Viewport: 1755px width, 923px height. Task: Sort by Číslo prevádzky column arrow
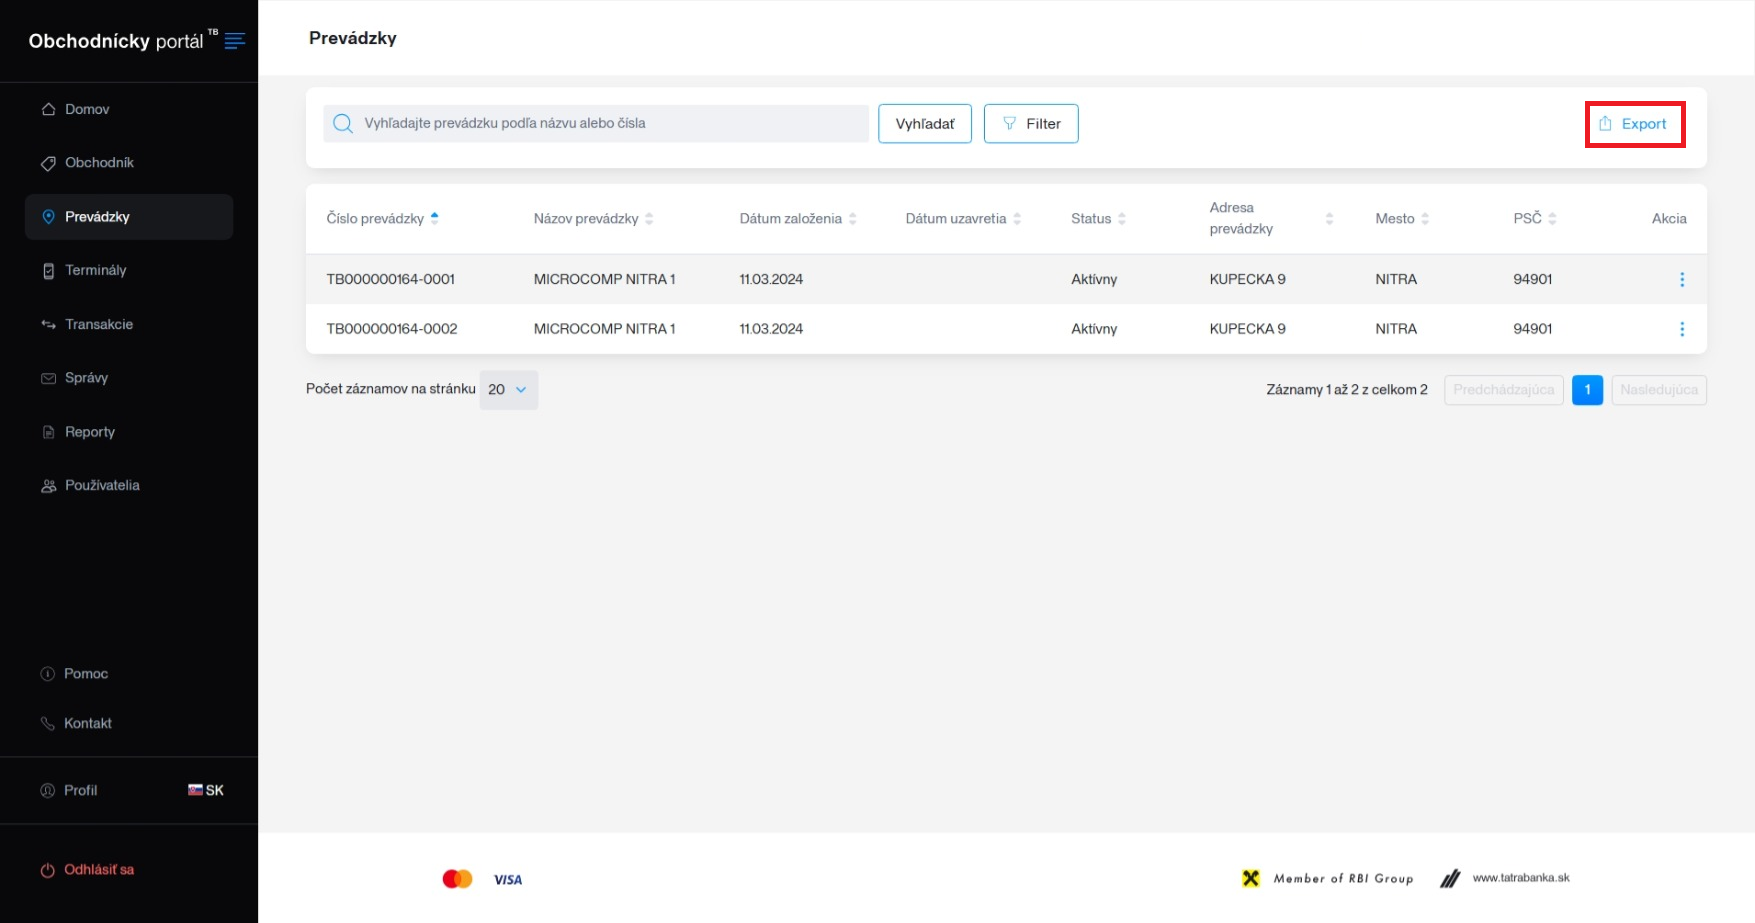pyautogui.click(x=435, y=218)
